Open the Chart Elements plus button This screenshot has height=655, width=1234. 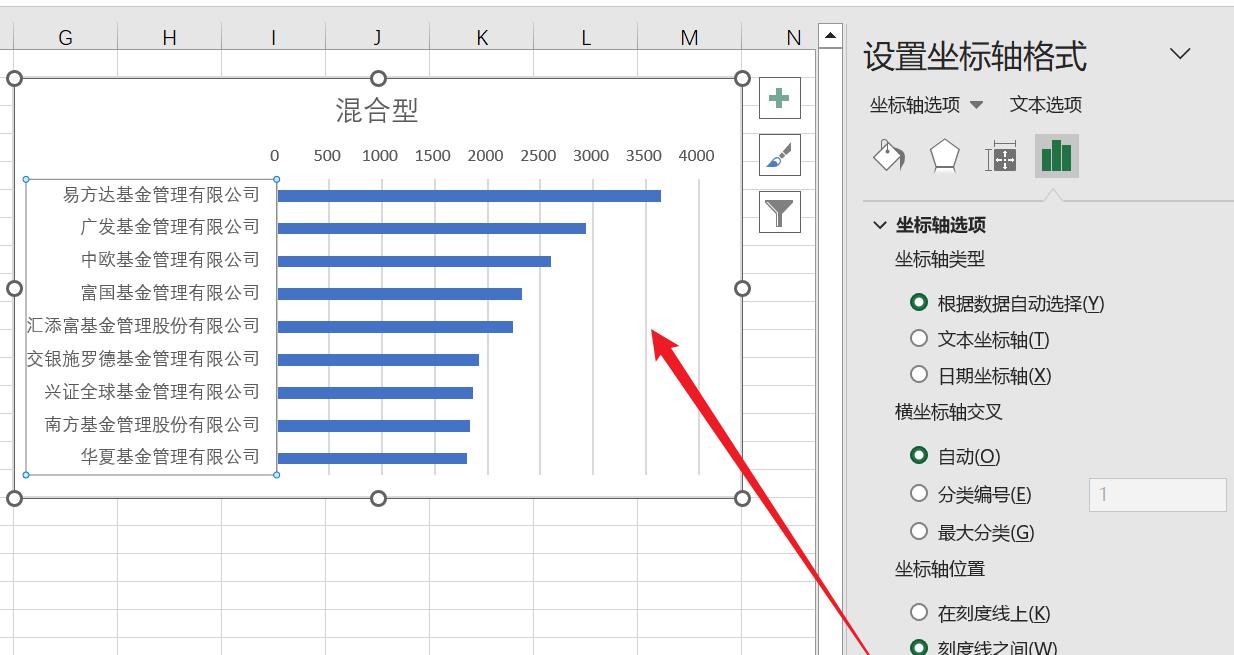tap(780, 98)
